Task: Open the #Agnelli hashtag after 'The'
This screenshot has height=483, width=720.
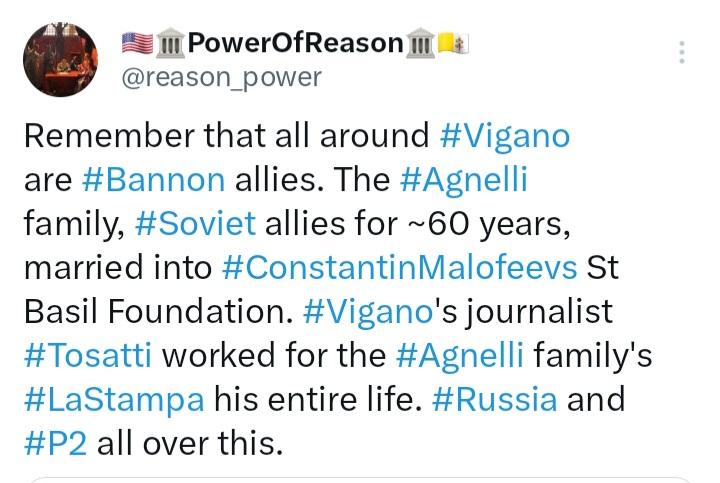Action: point(463,180)
